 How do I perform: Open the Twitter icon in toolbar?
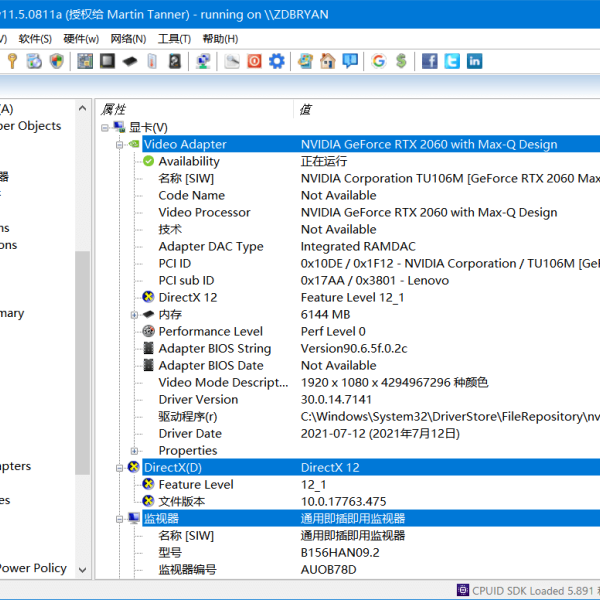(452, 61)
